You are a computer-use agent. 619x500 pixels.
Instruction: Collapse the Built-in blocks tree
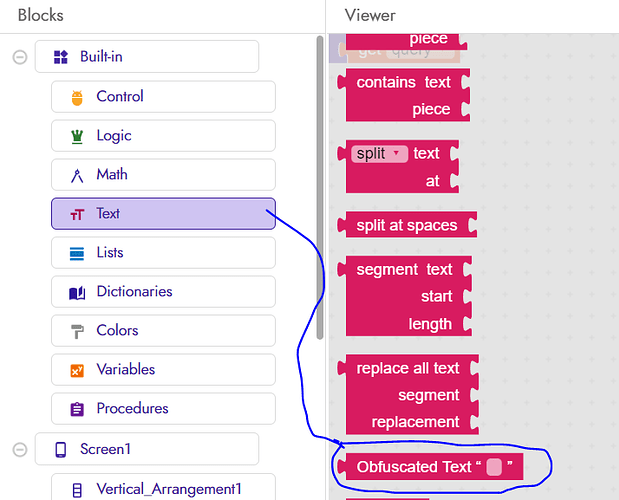(x=20, y=57)
